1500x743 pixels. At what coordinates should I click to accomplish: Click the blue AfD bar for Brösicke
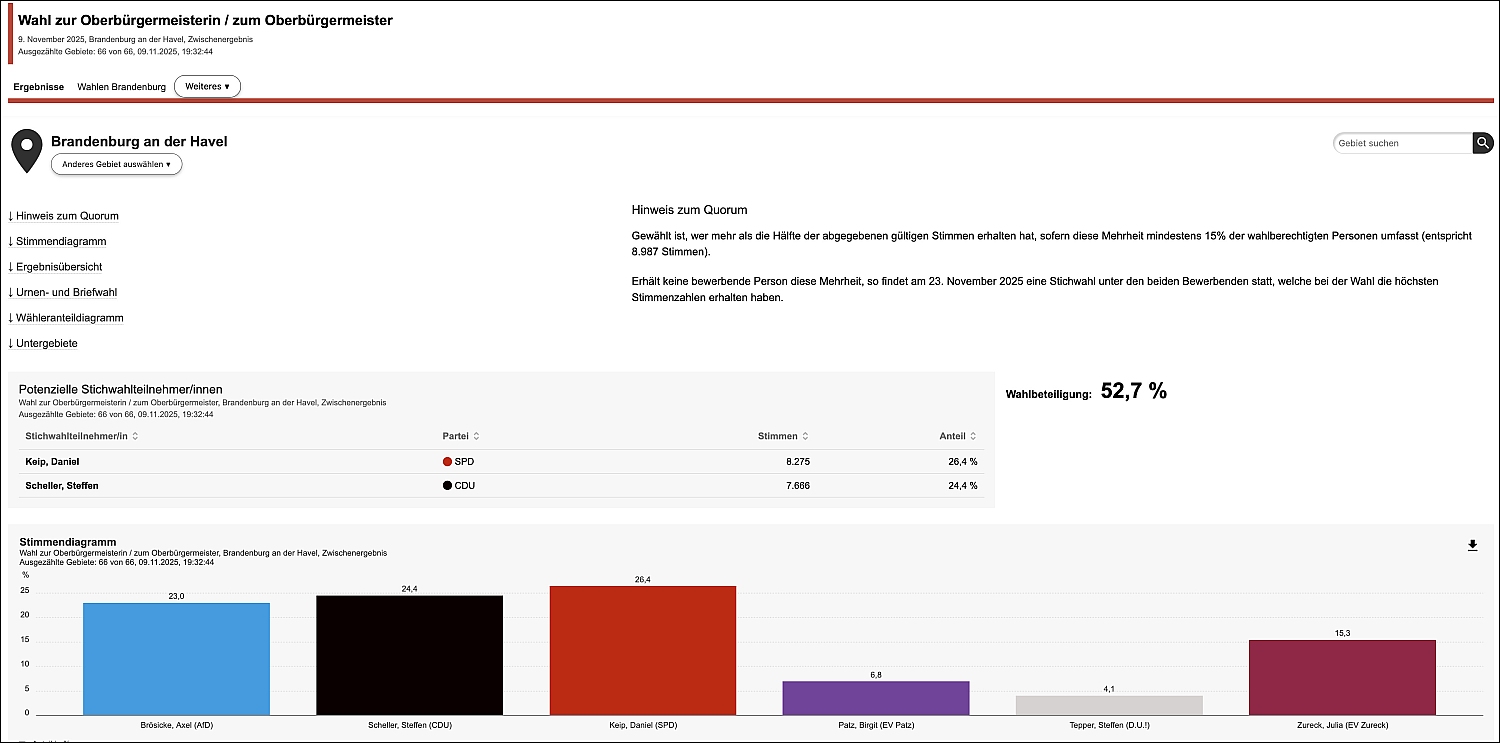(176, 658)
